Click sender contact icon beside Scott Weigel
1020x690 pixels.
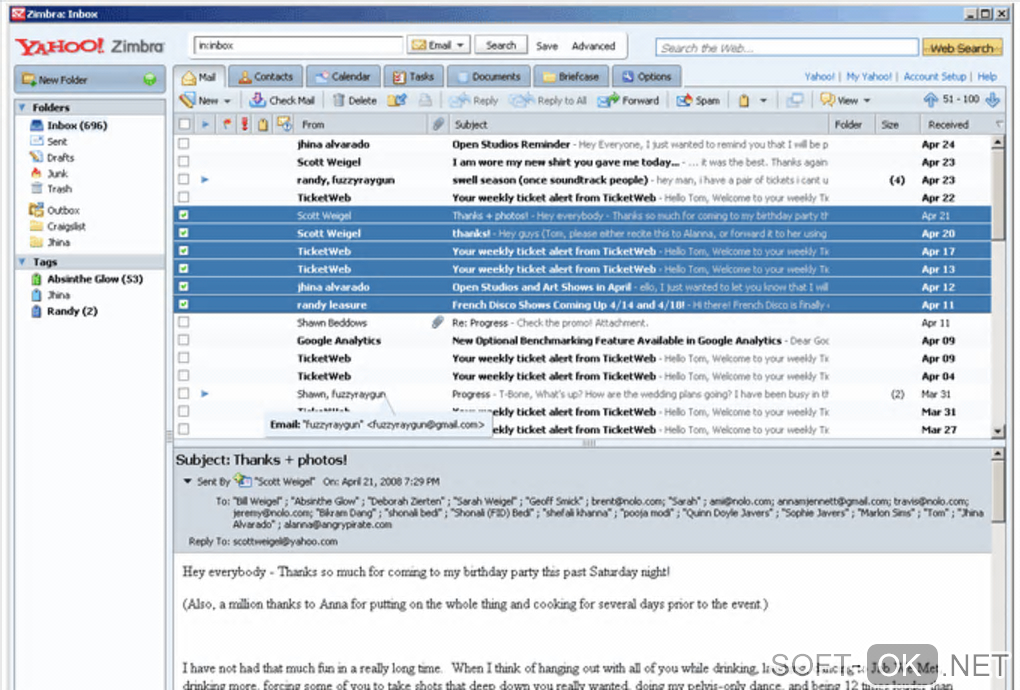click(243, 481)
